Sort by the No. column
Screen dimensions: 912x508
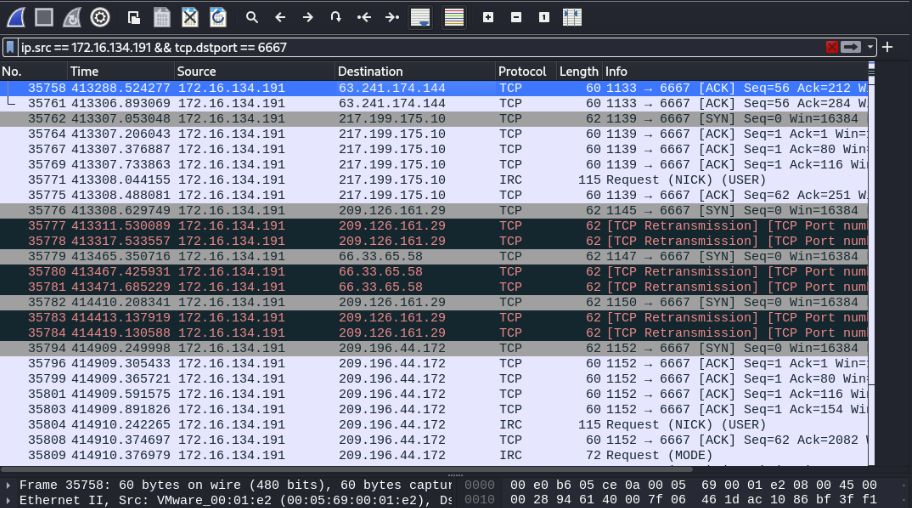click(x=34, y=72)
